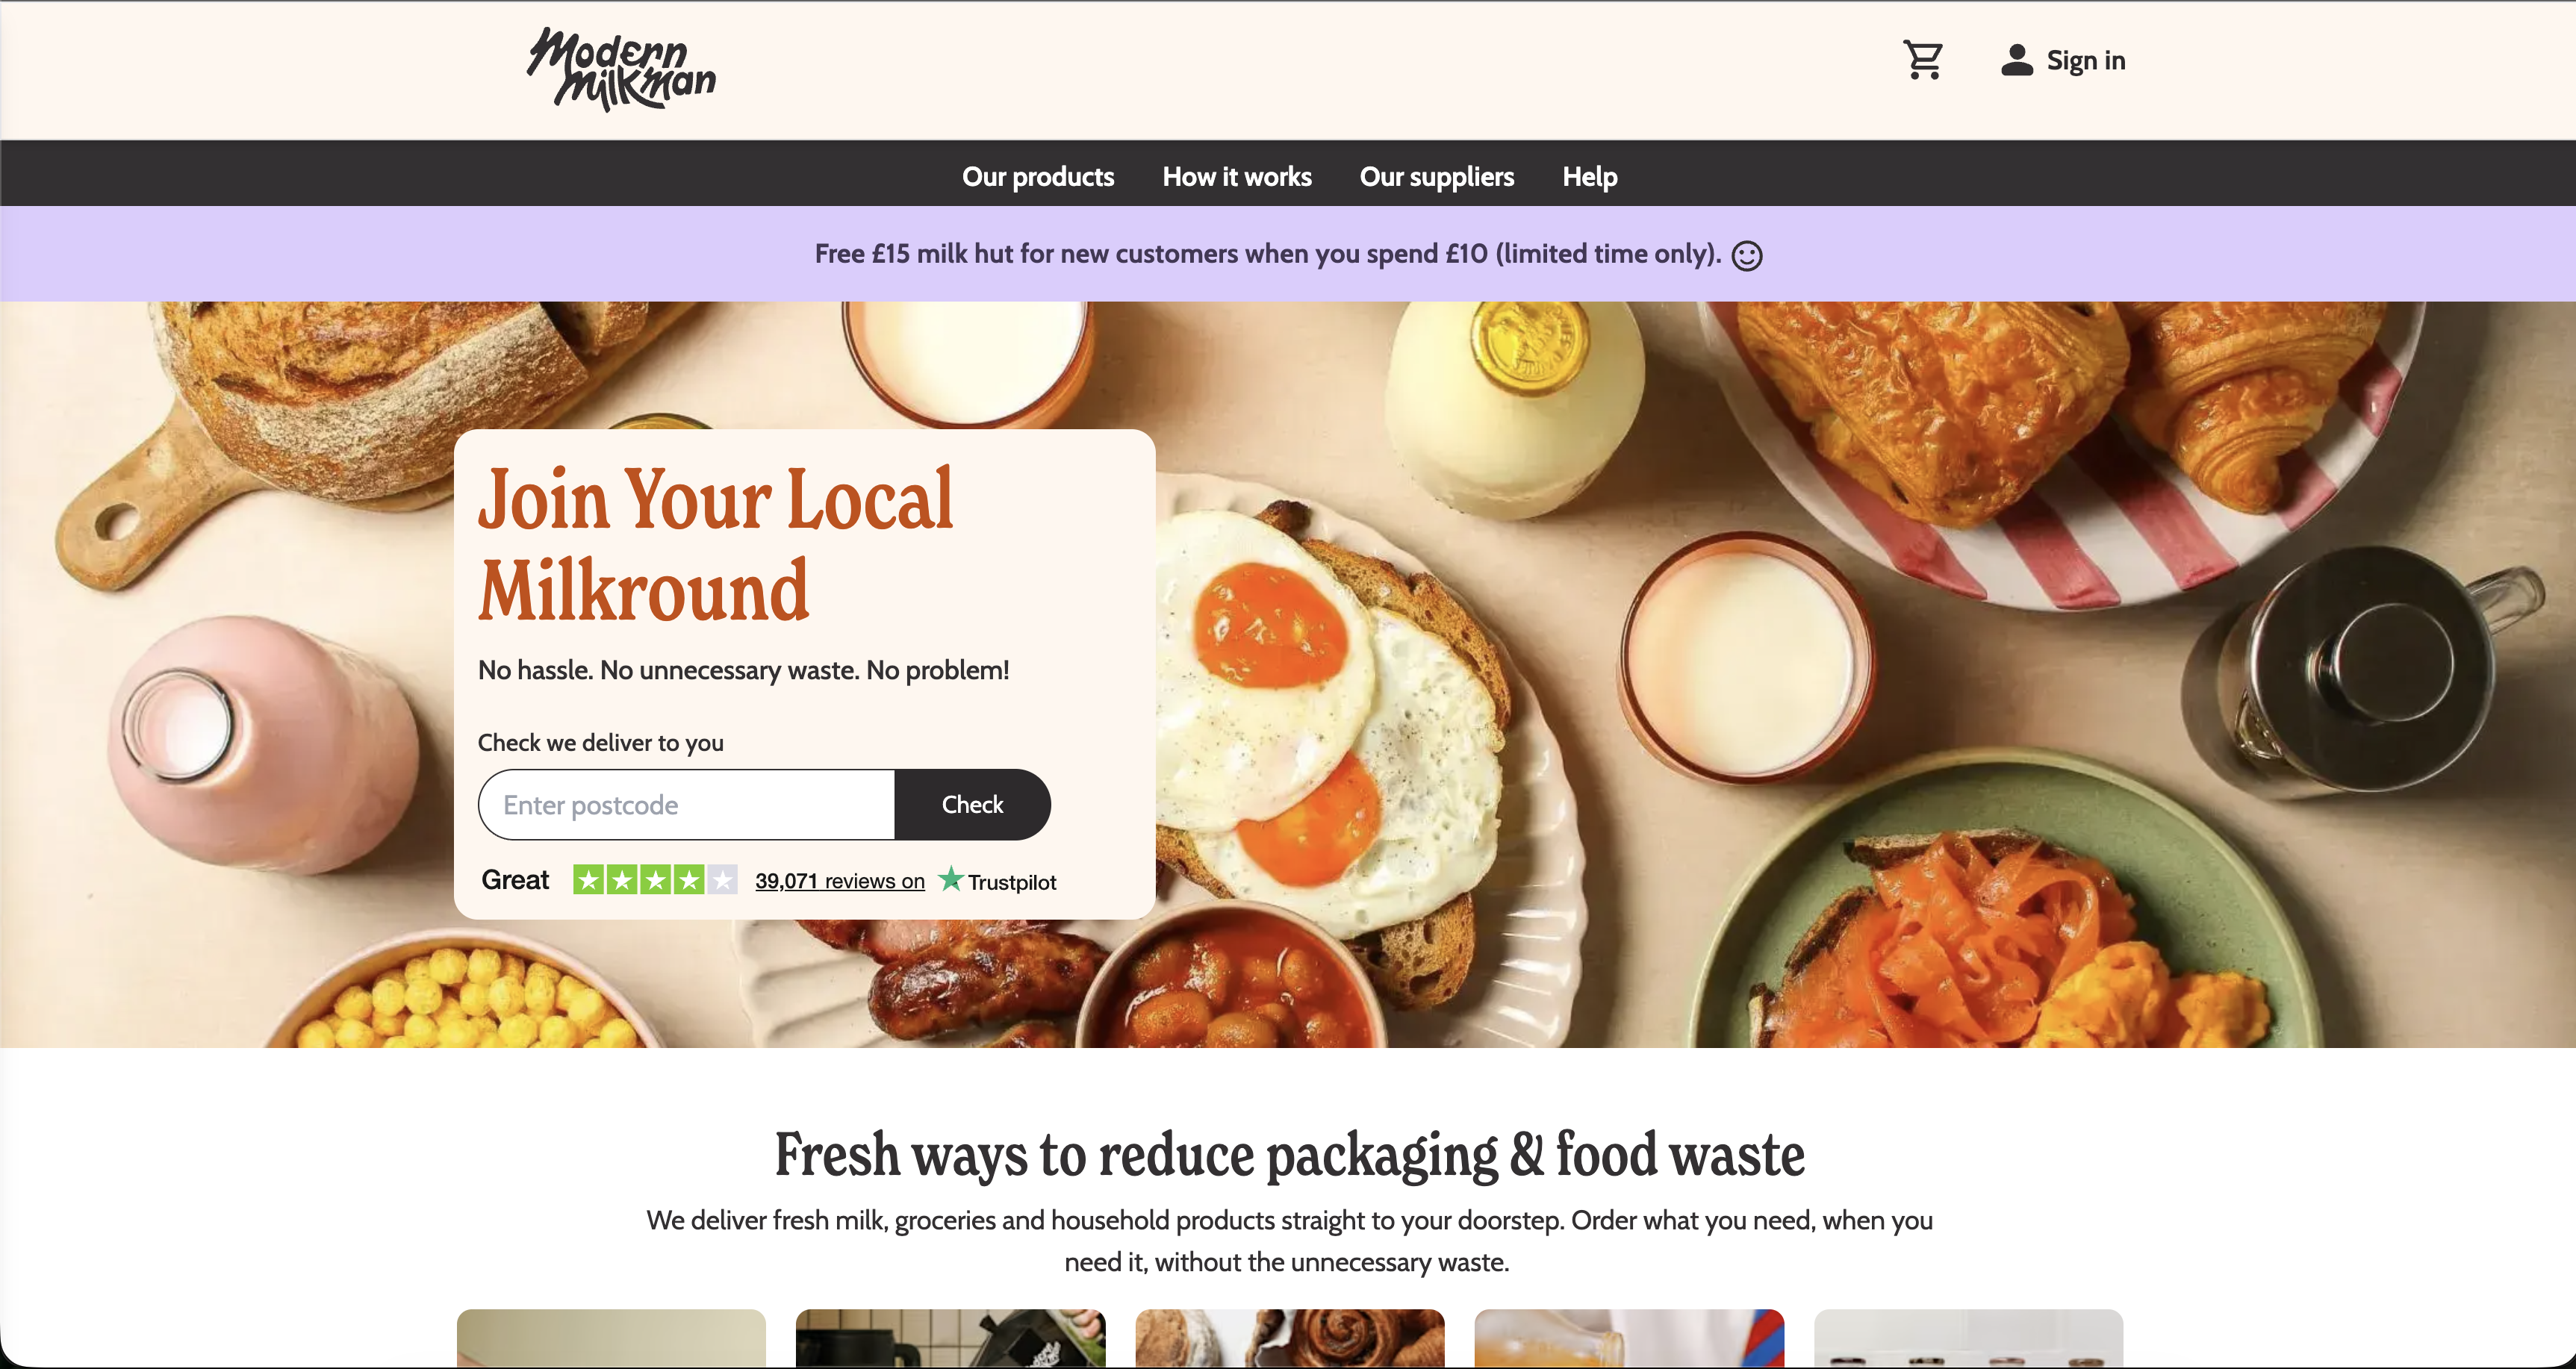The width and height of the screenshot is (2576, 1369).
Task: Click the Check postcode button
Action: pyautogui.click(x=972, y=804)
